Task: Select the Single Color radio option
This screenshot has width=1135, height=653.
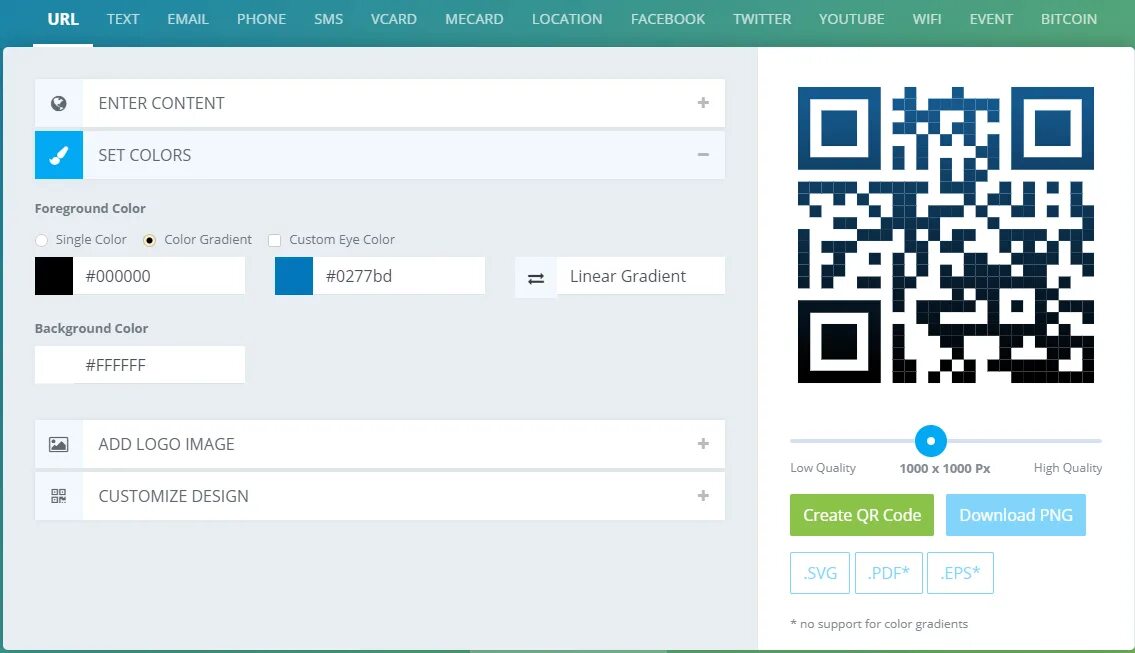Action: [41, 240]
